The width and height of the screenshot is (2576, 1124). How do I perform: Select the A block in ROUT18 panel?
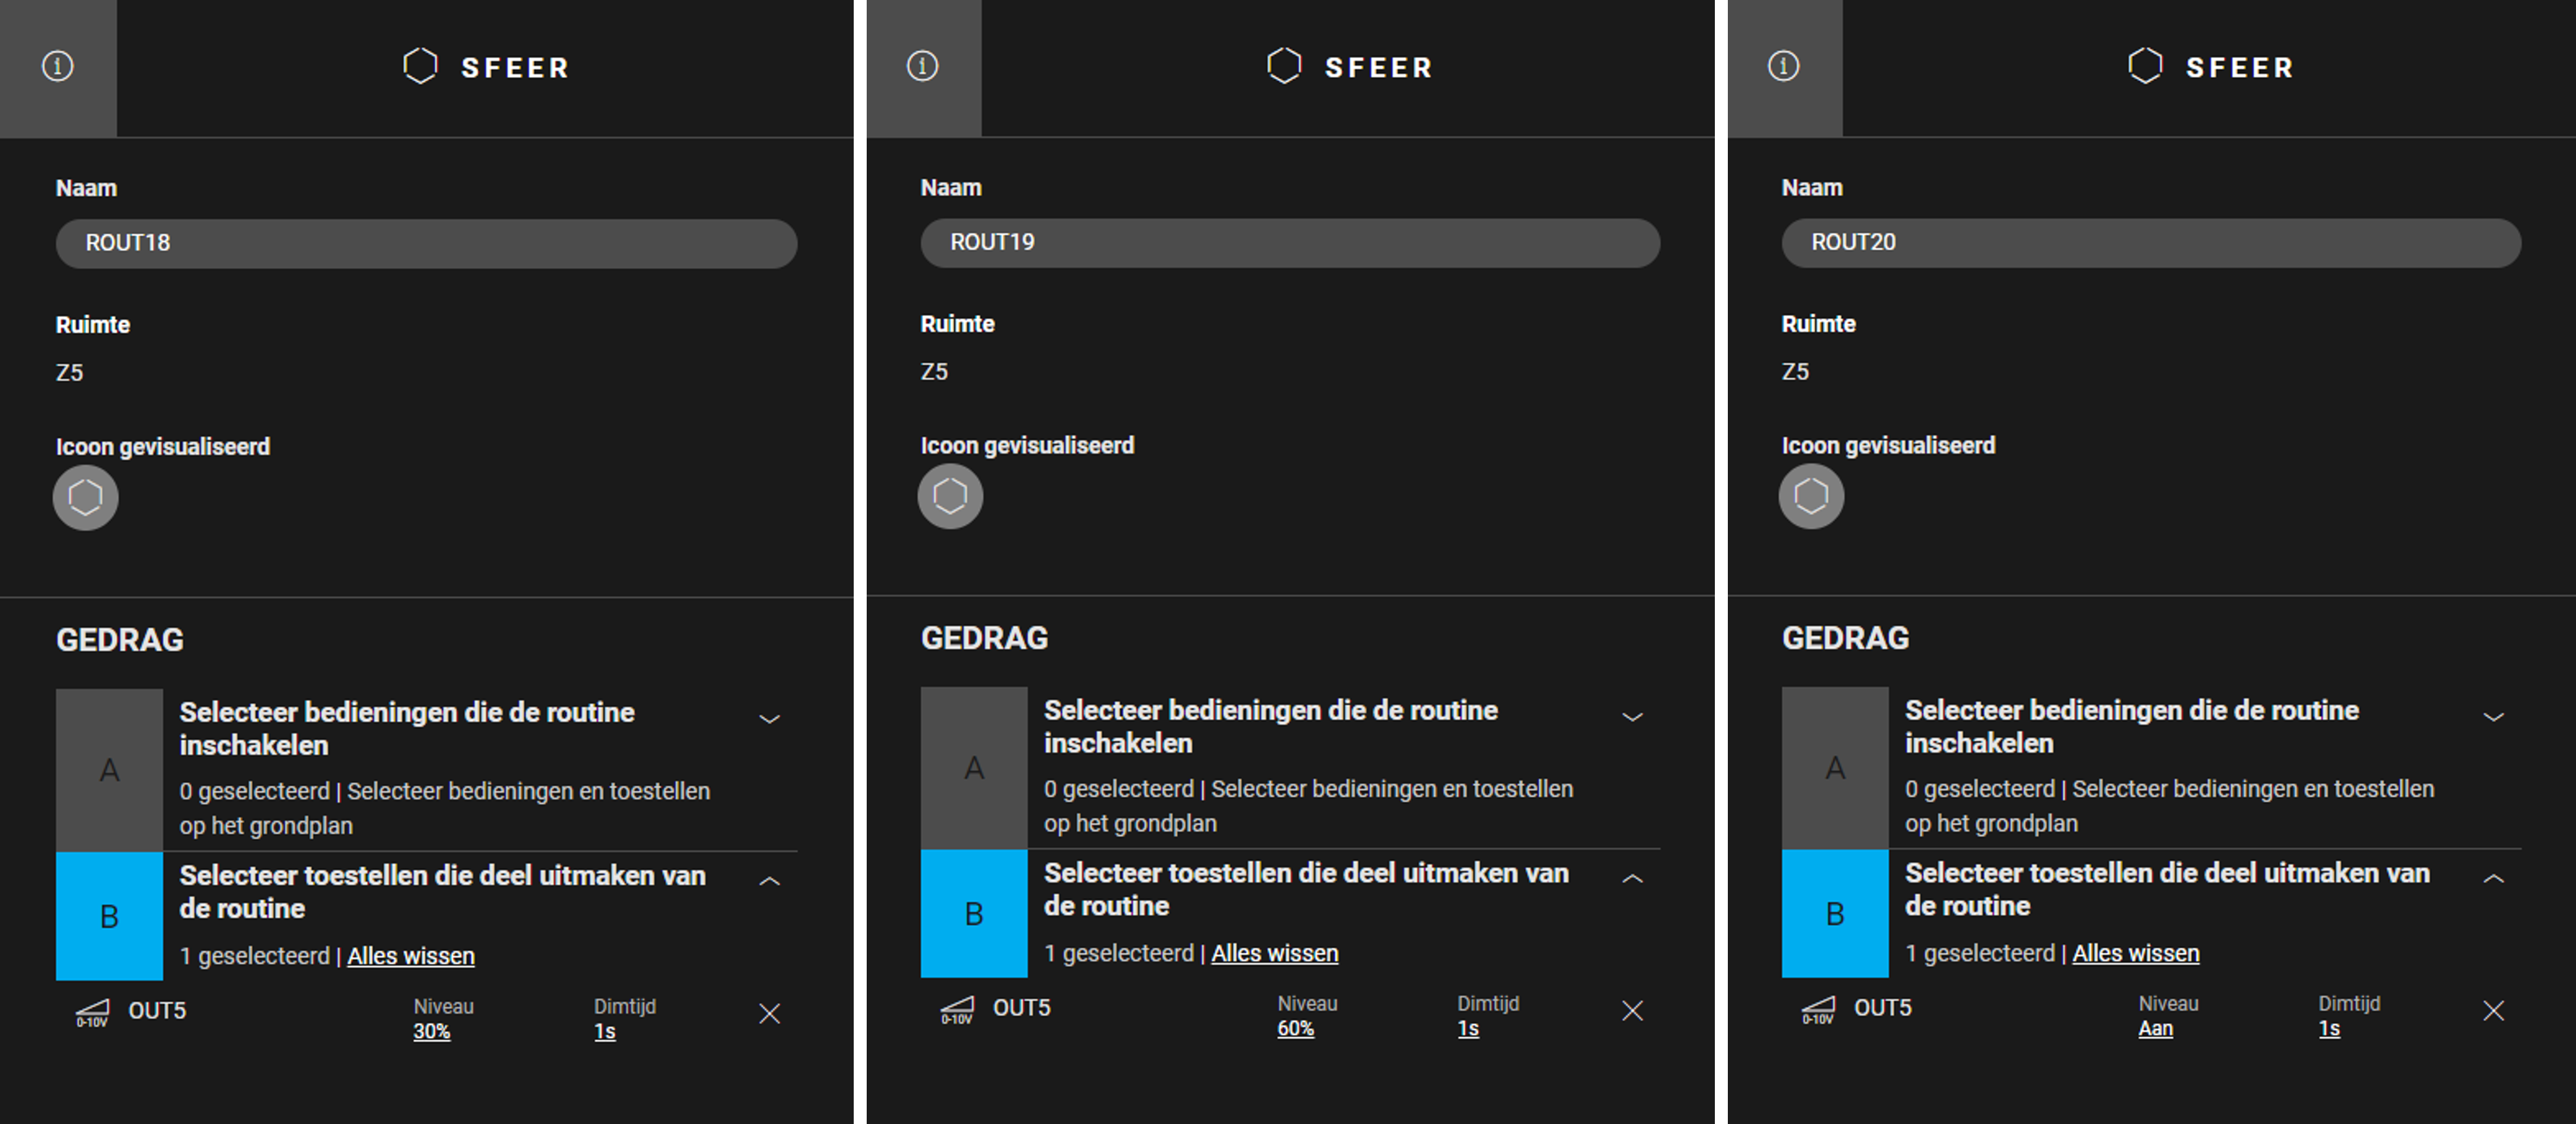(109, 770)
